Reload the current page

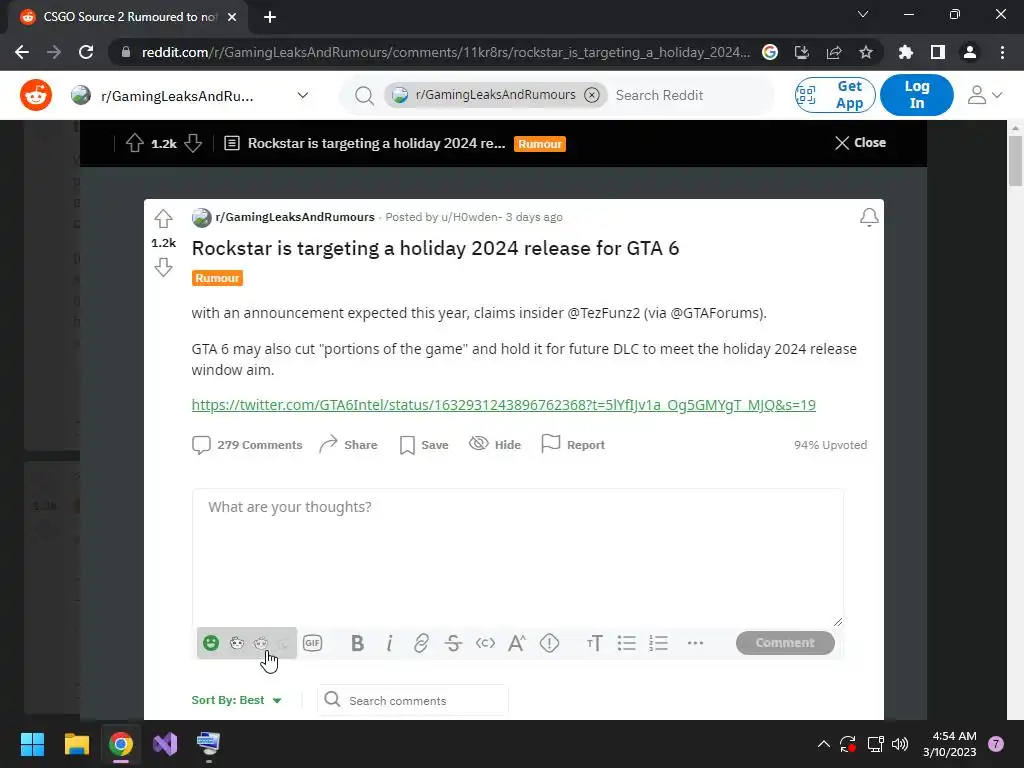pyautogui.click(x=86, y=52)
